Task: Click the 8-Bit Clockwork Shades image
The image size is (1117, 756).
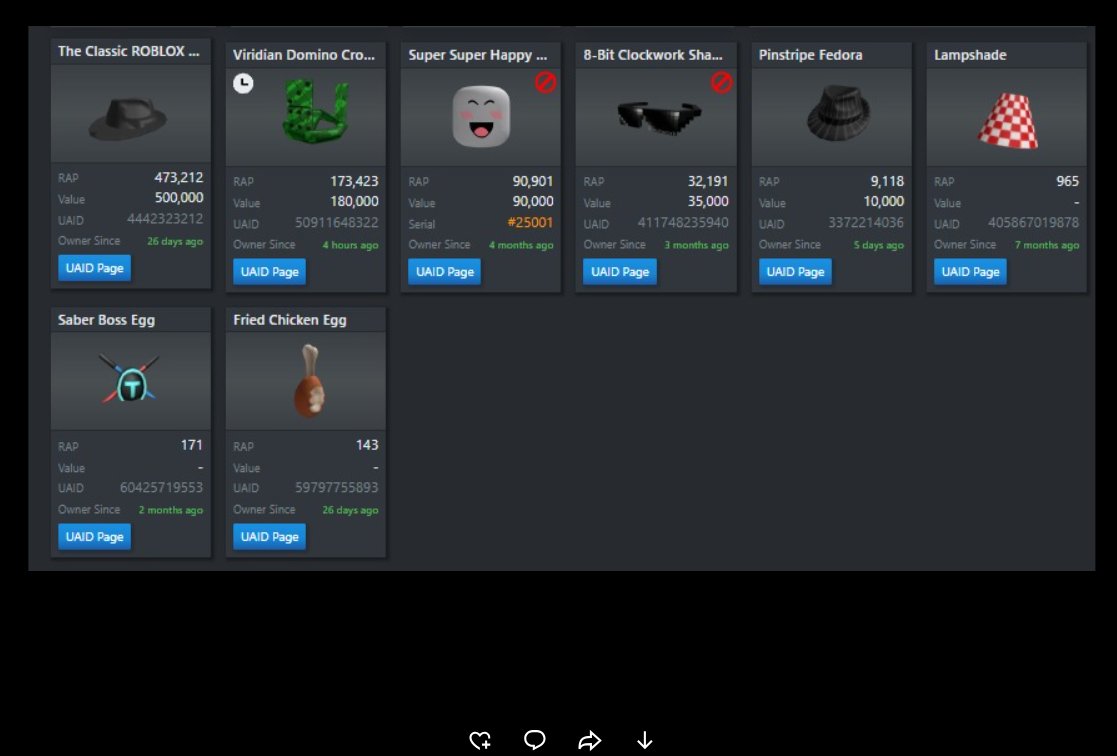Action: [x=659, y=118]
